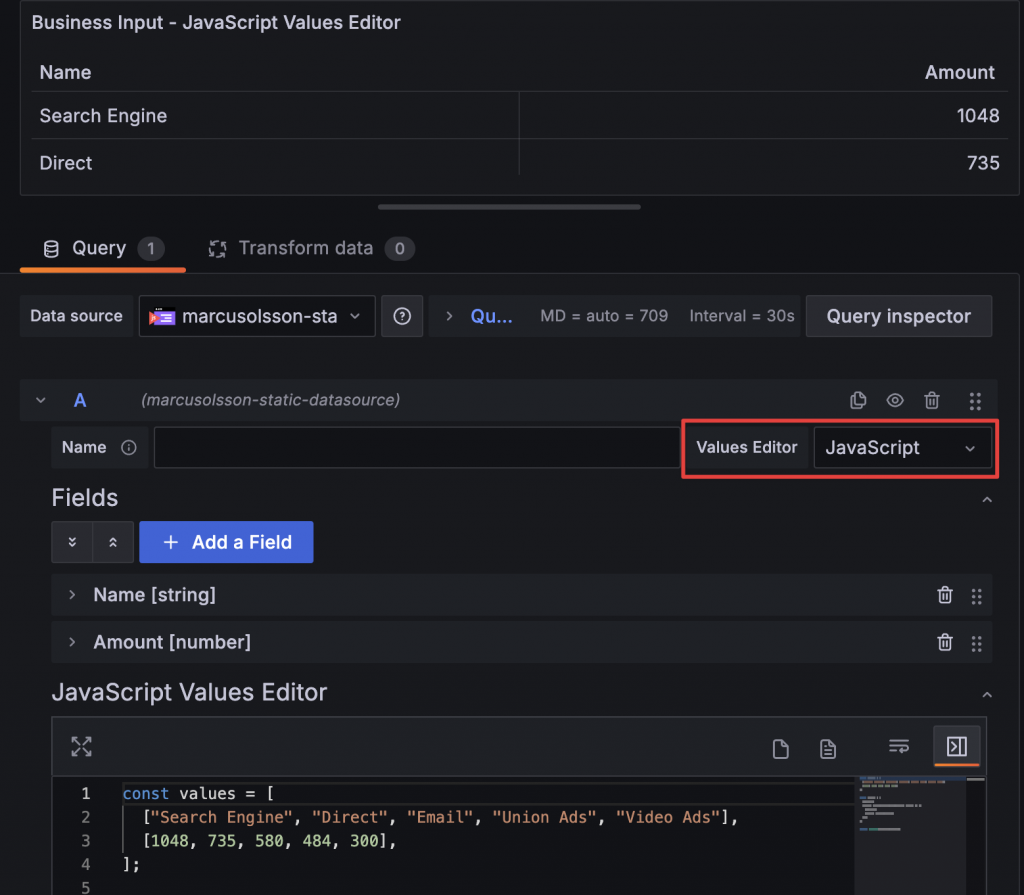Open Query inspector

(x=899, y=316)
